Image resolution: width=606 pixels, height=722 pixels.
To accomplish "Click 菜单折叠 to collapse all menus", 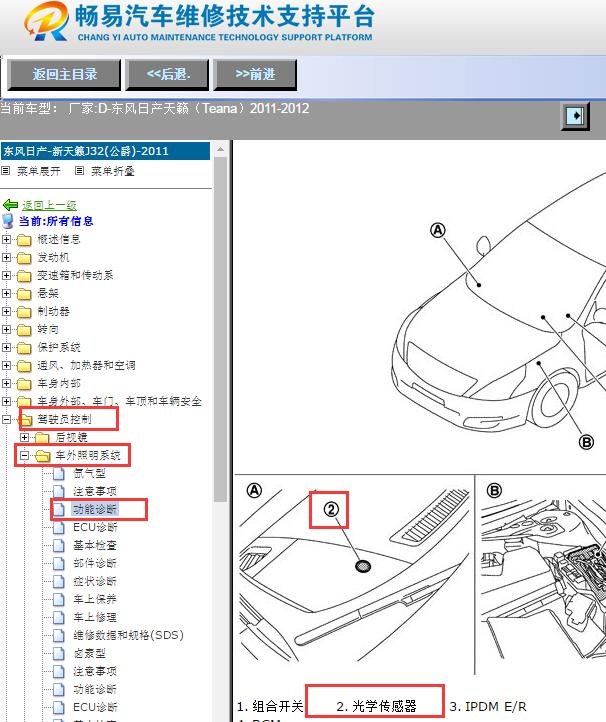I will coord(112,171).
